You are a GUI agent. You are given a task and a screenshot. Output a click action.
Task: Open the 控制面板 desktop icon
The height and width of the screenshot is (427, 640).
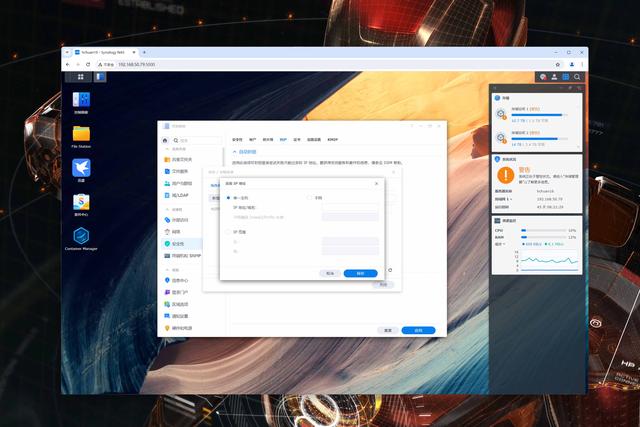click(x=81, y=102)
